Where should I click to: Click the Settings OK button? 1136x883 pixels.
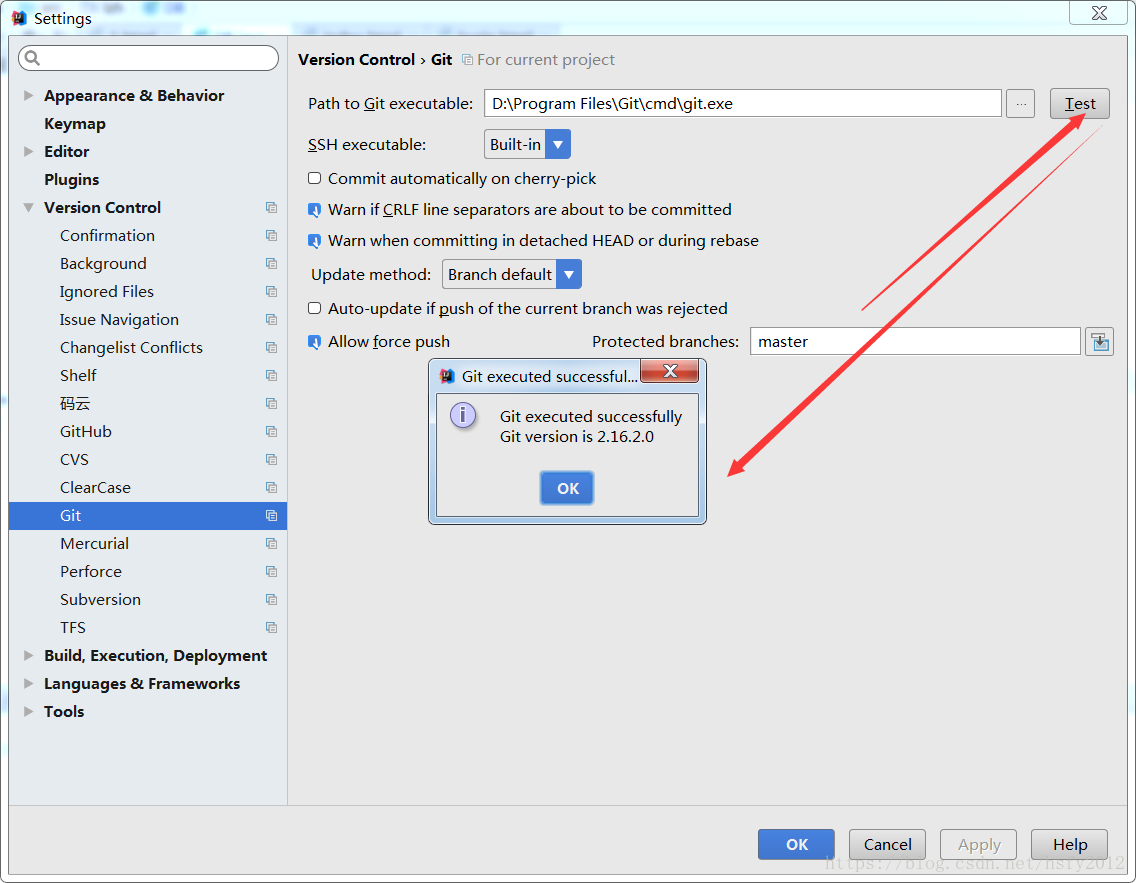[x=796, y=845]
